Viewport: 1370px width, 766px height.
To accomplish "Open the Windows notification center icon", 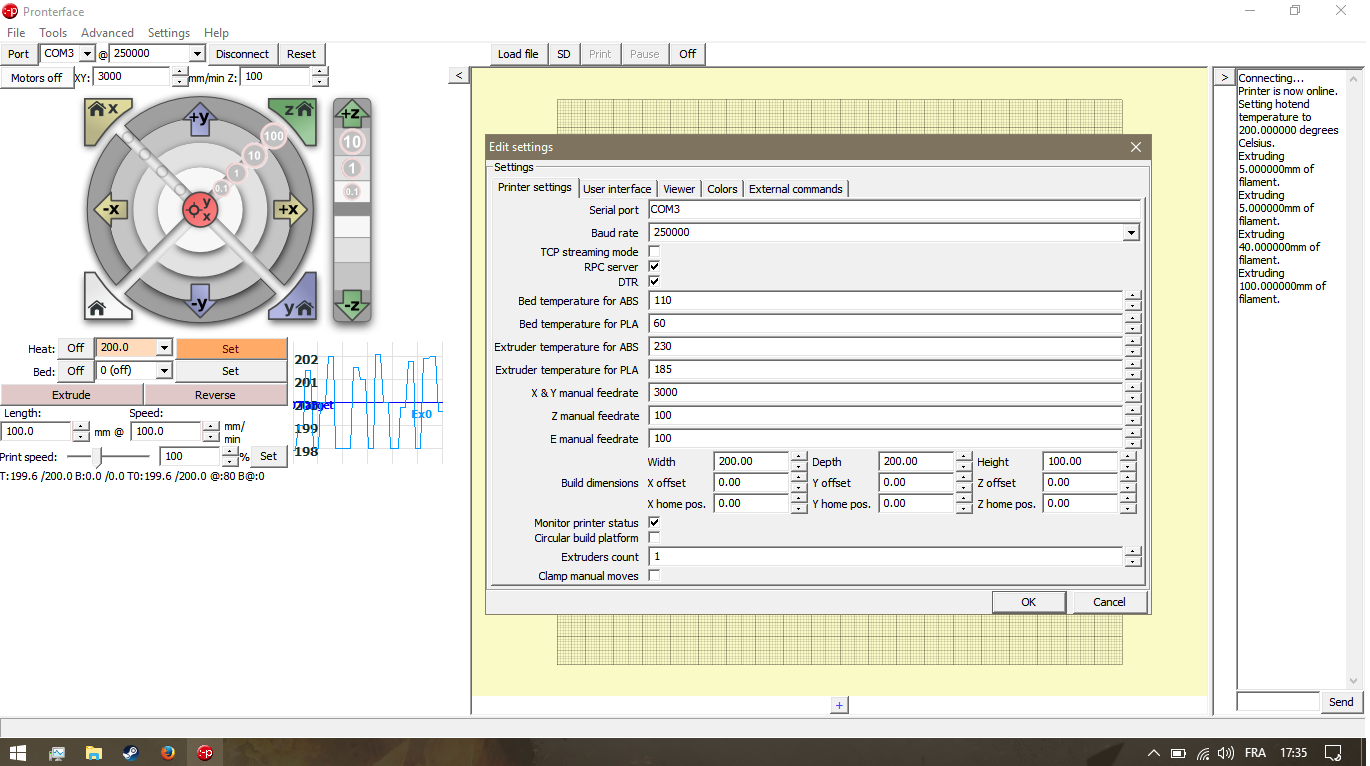I will [x=1332, y=752].
